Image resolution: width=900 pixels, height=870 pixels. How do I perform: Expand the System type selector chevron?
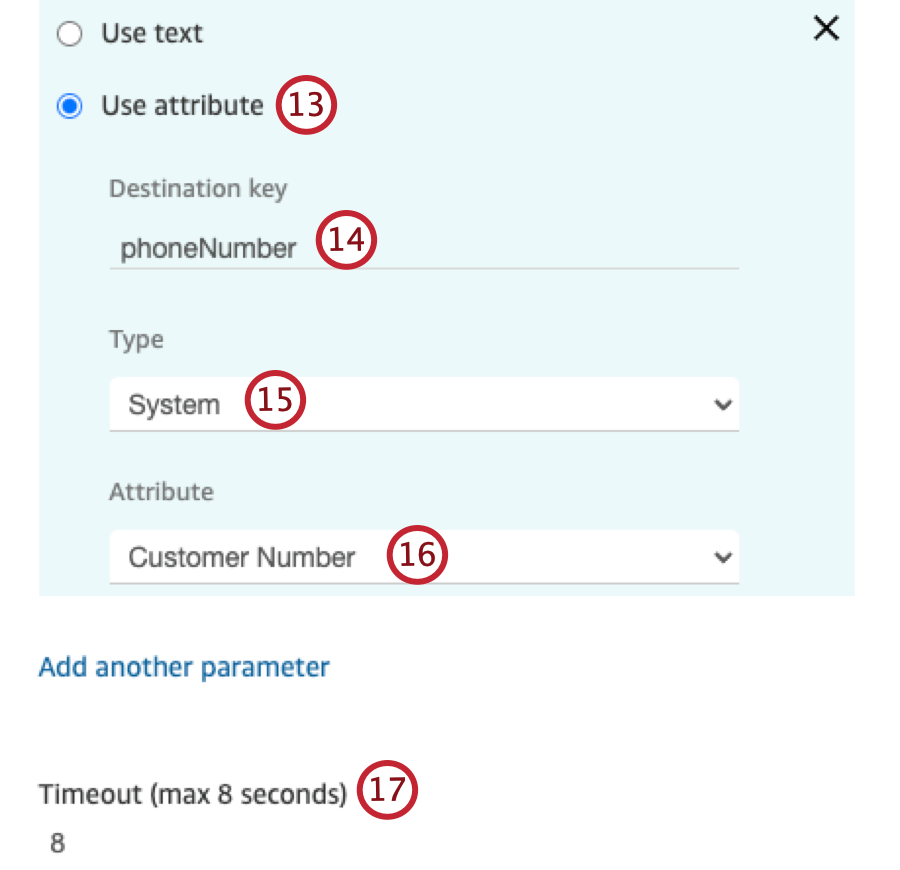pos(723,404)
